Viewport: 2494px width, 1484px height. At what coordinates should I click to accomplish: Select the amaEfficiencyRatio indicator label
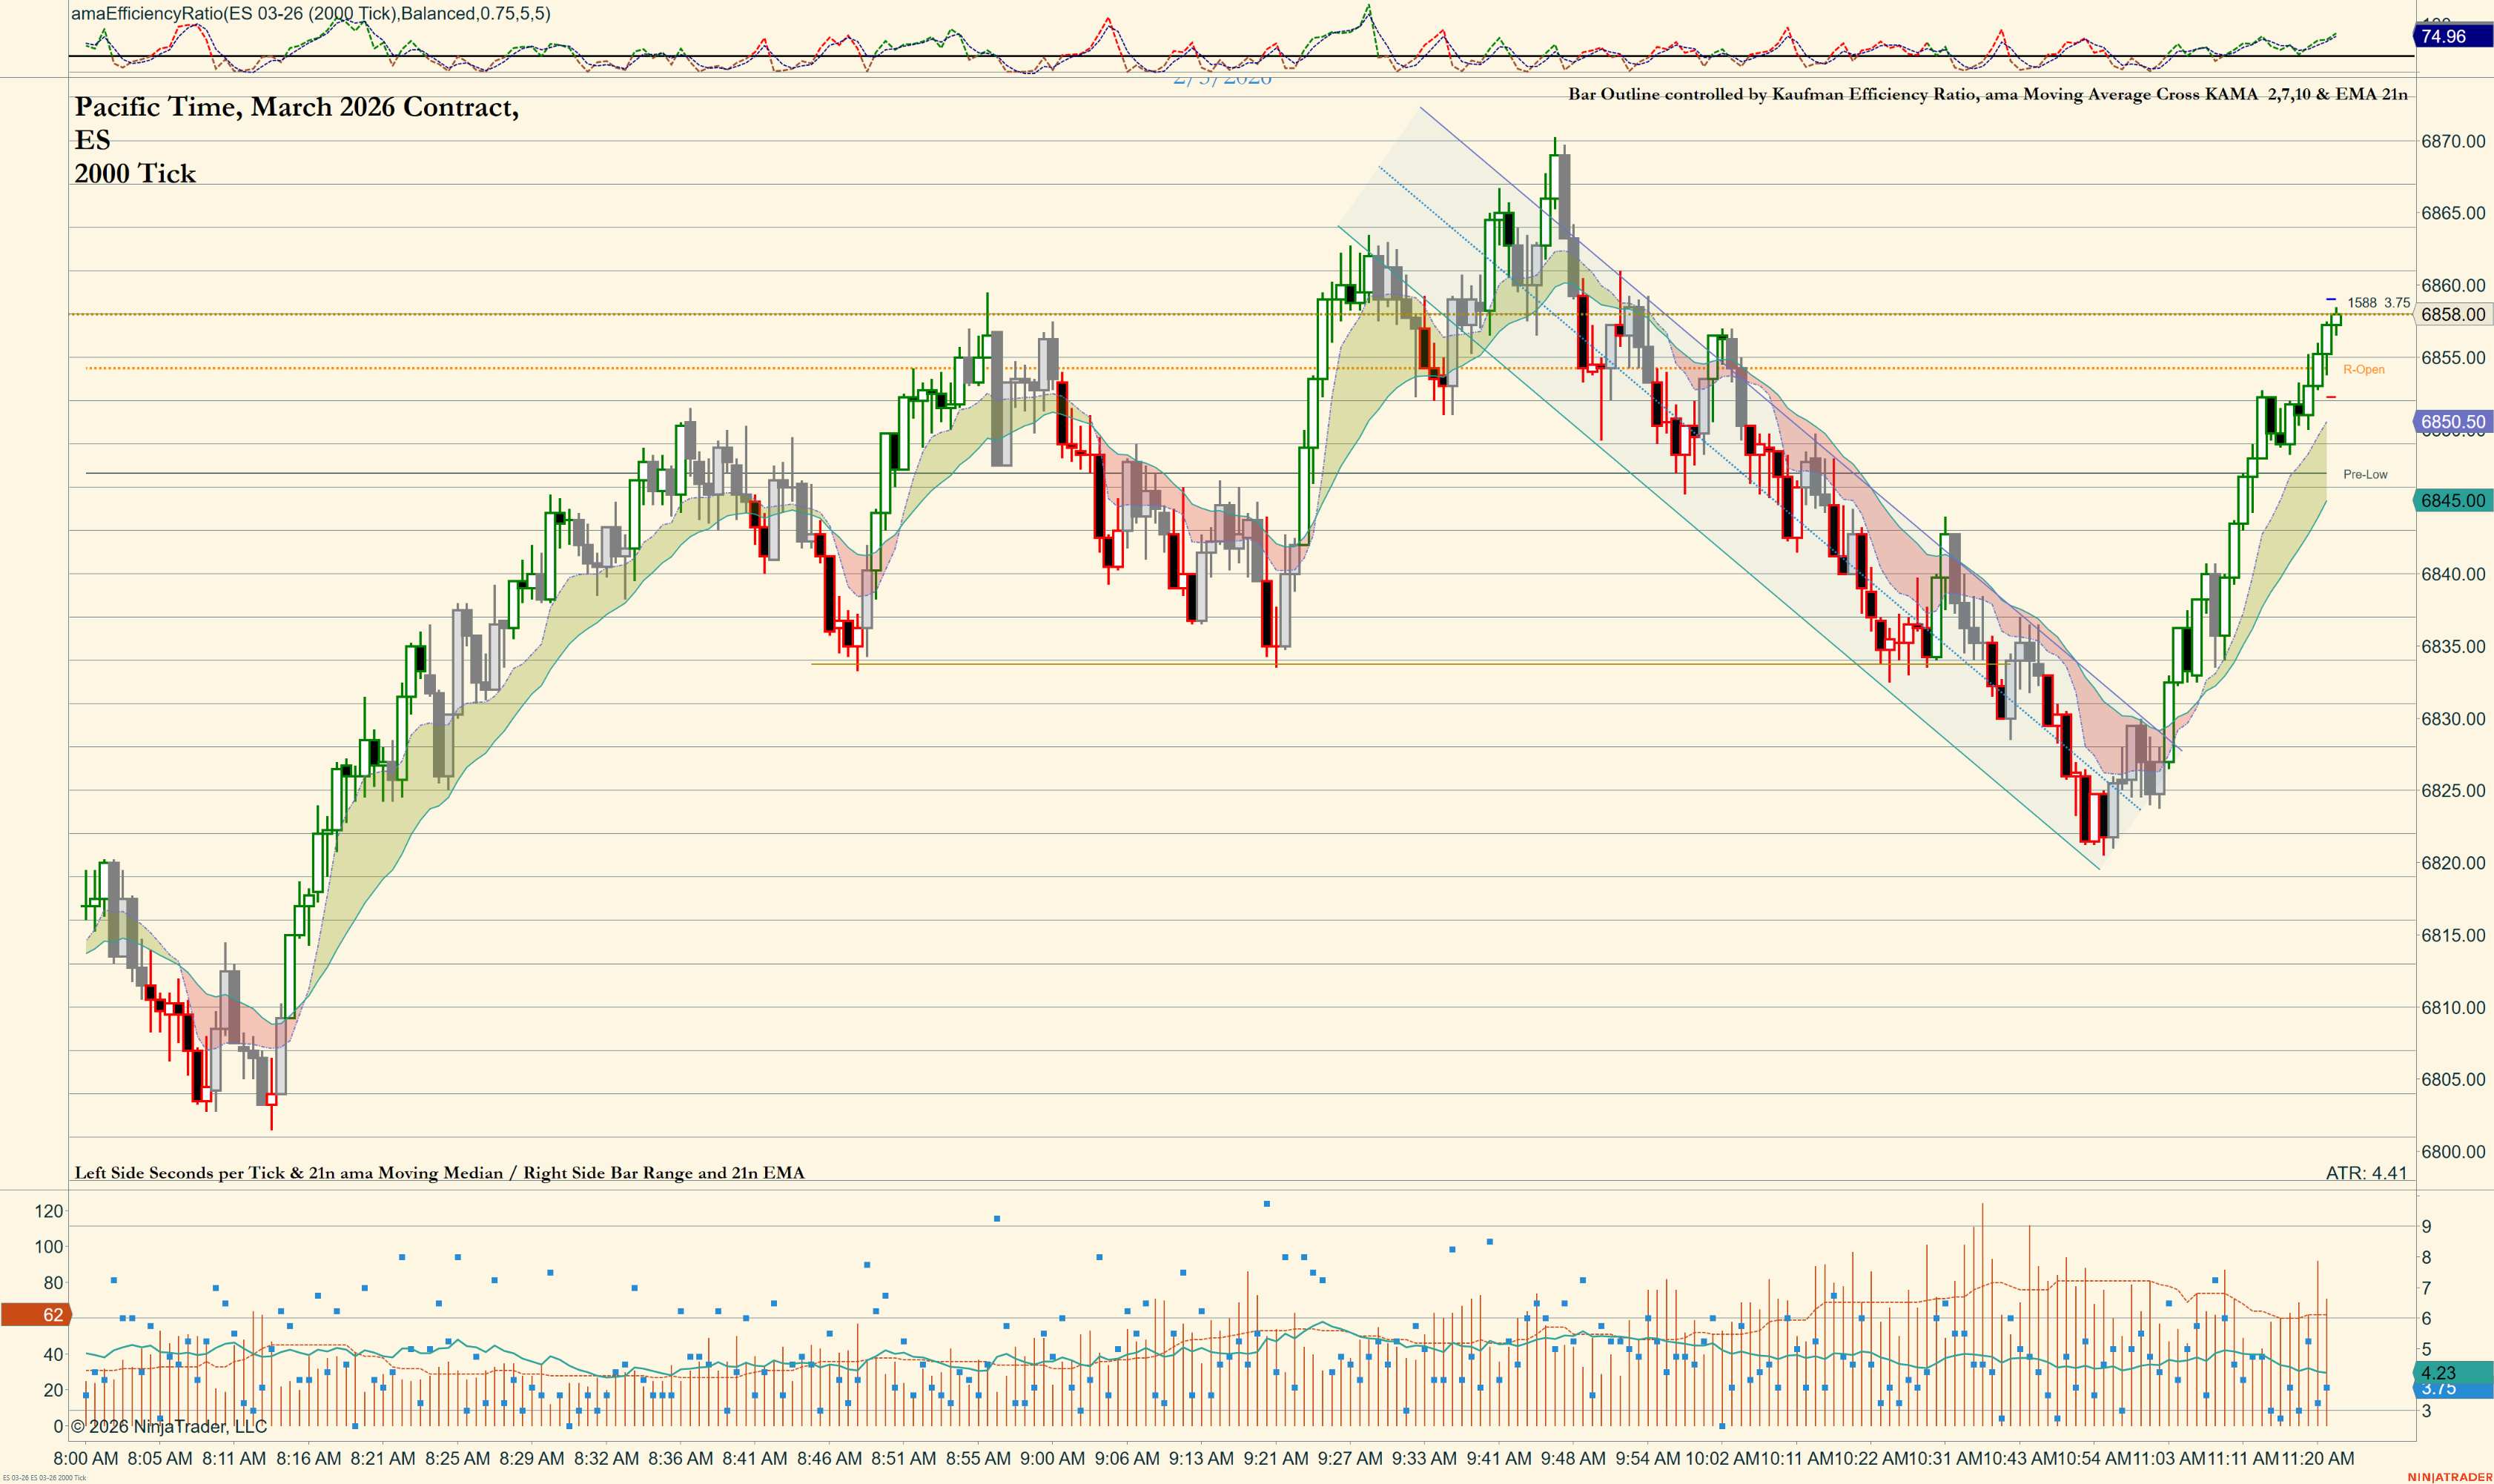(x=310, y=13)
